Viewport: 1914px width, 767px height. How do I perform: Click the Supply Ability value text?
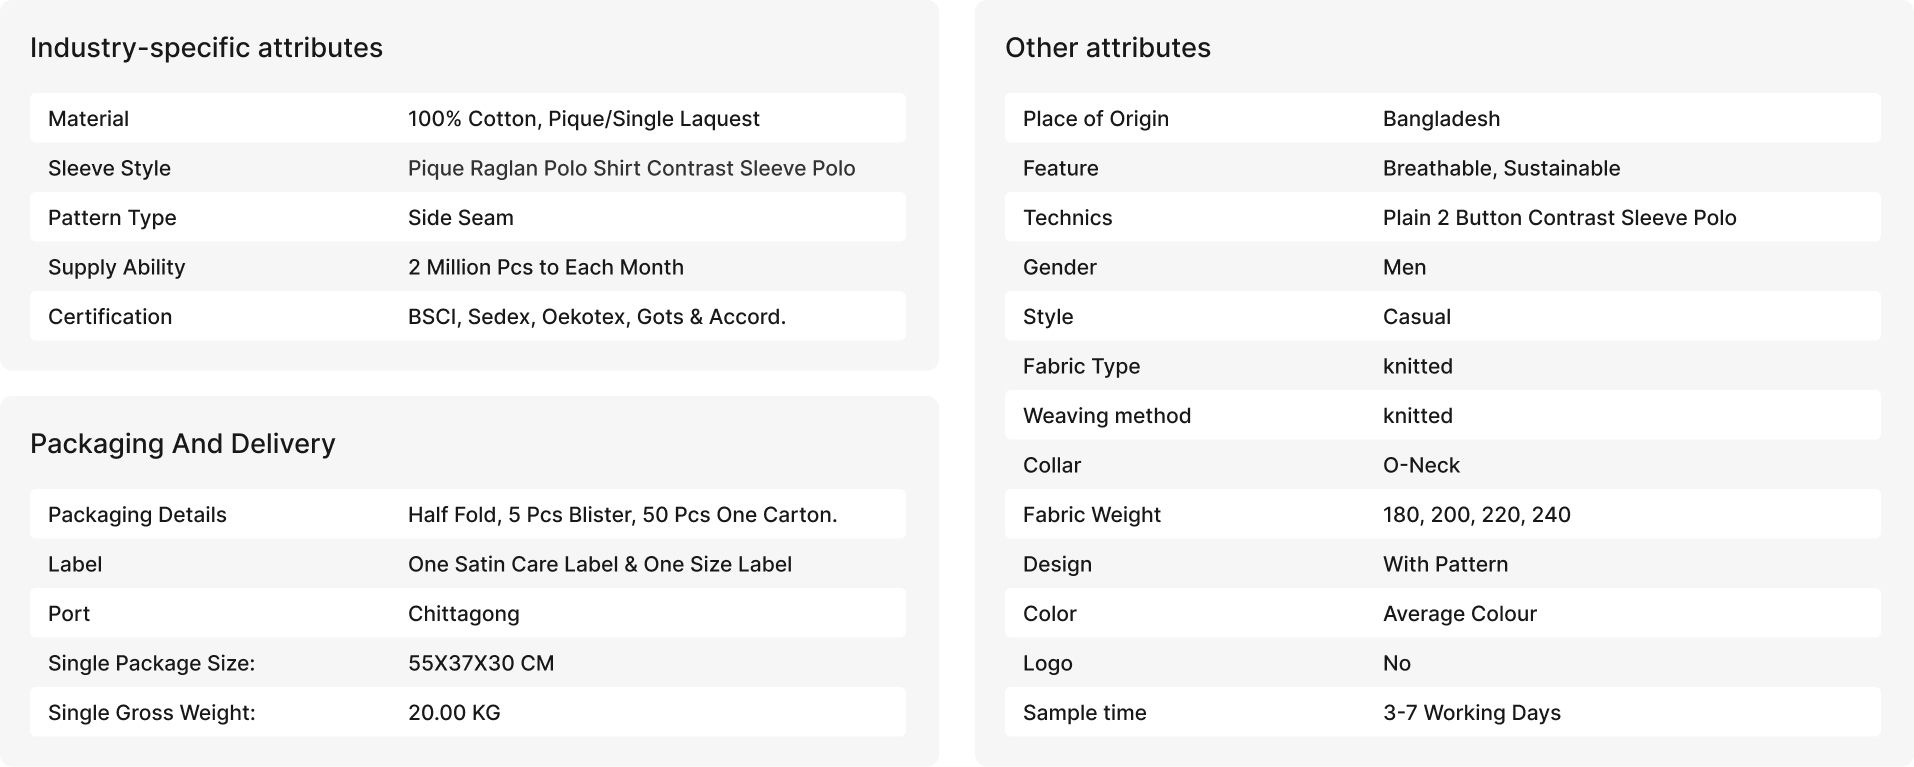[546, 268]
